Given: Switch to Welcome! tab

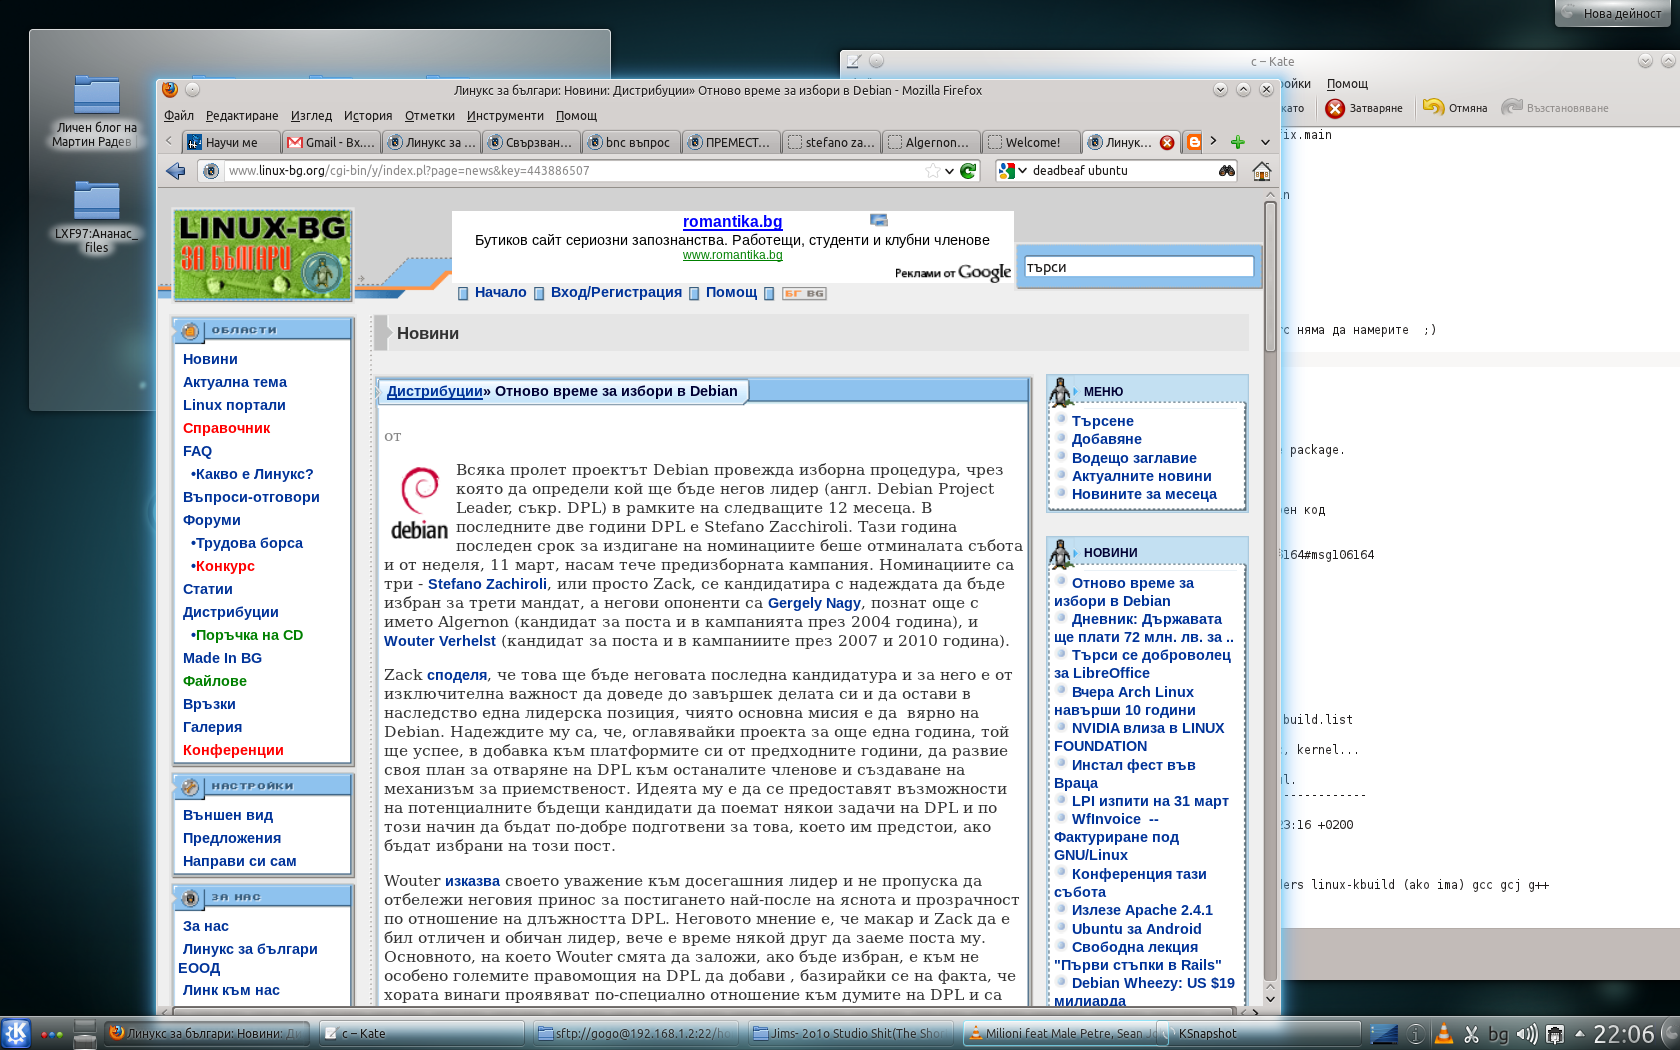Looking at the screenshot, I should [1031, 142].
